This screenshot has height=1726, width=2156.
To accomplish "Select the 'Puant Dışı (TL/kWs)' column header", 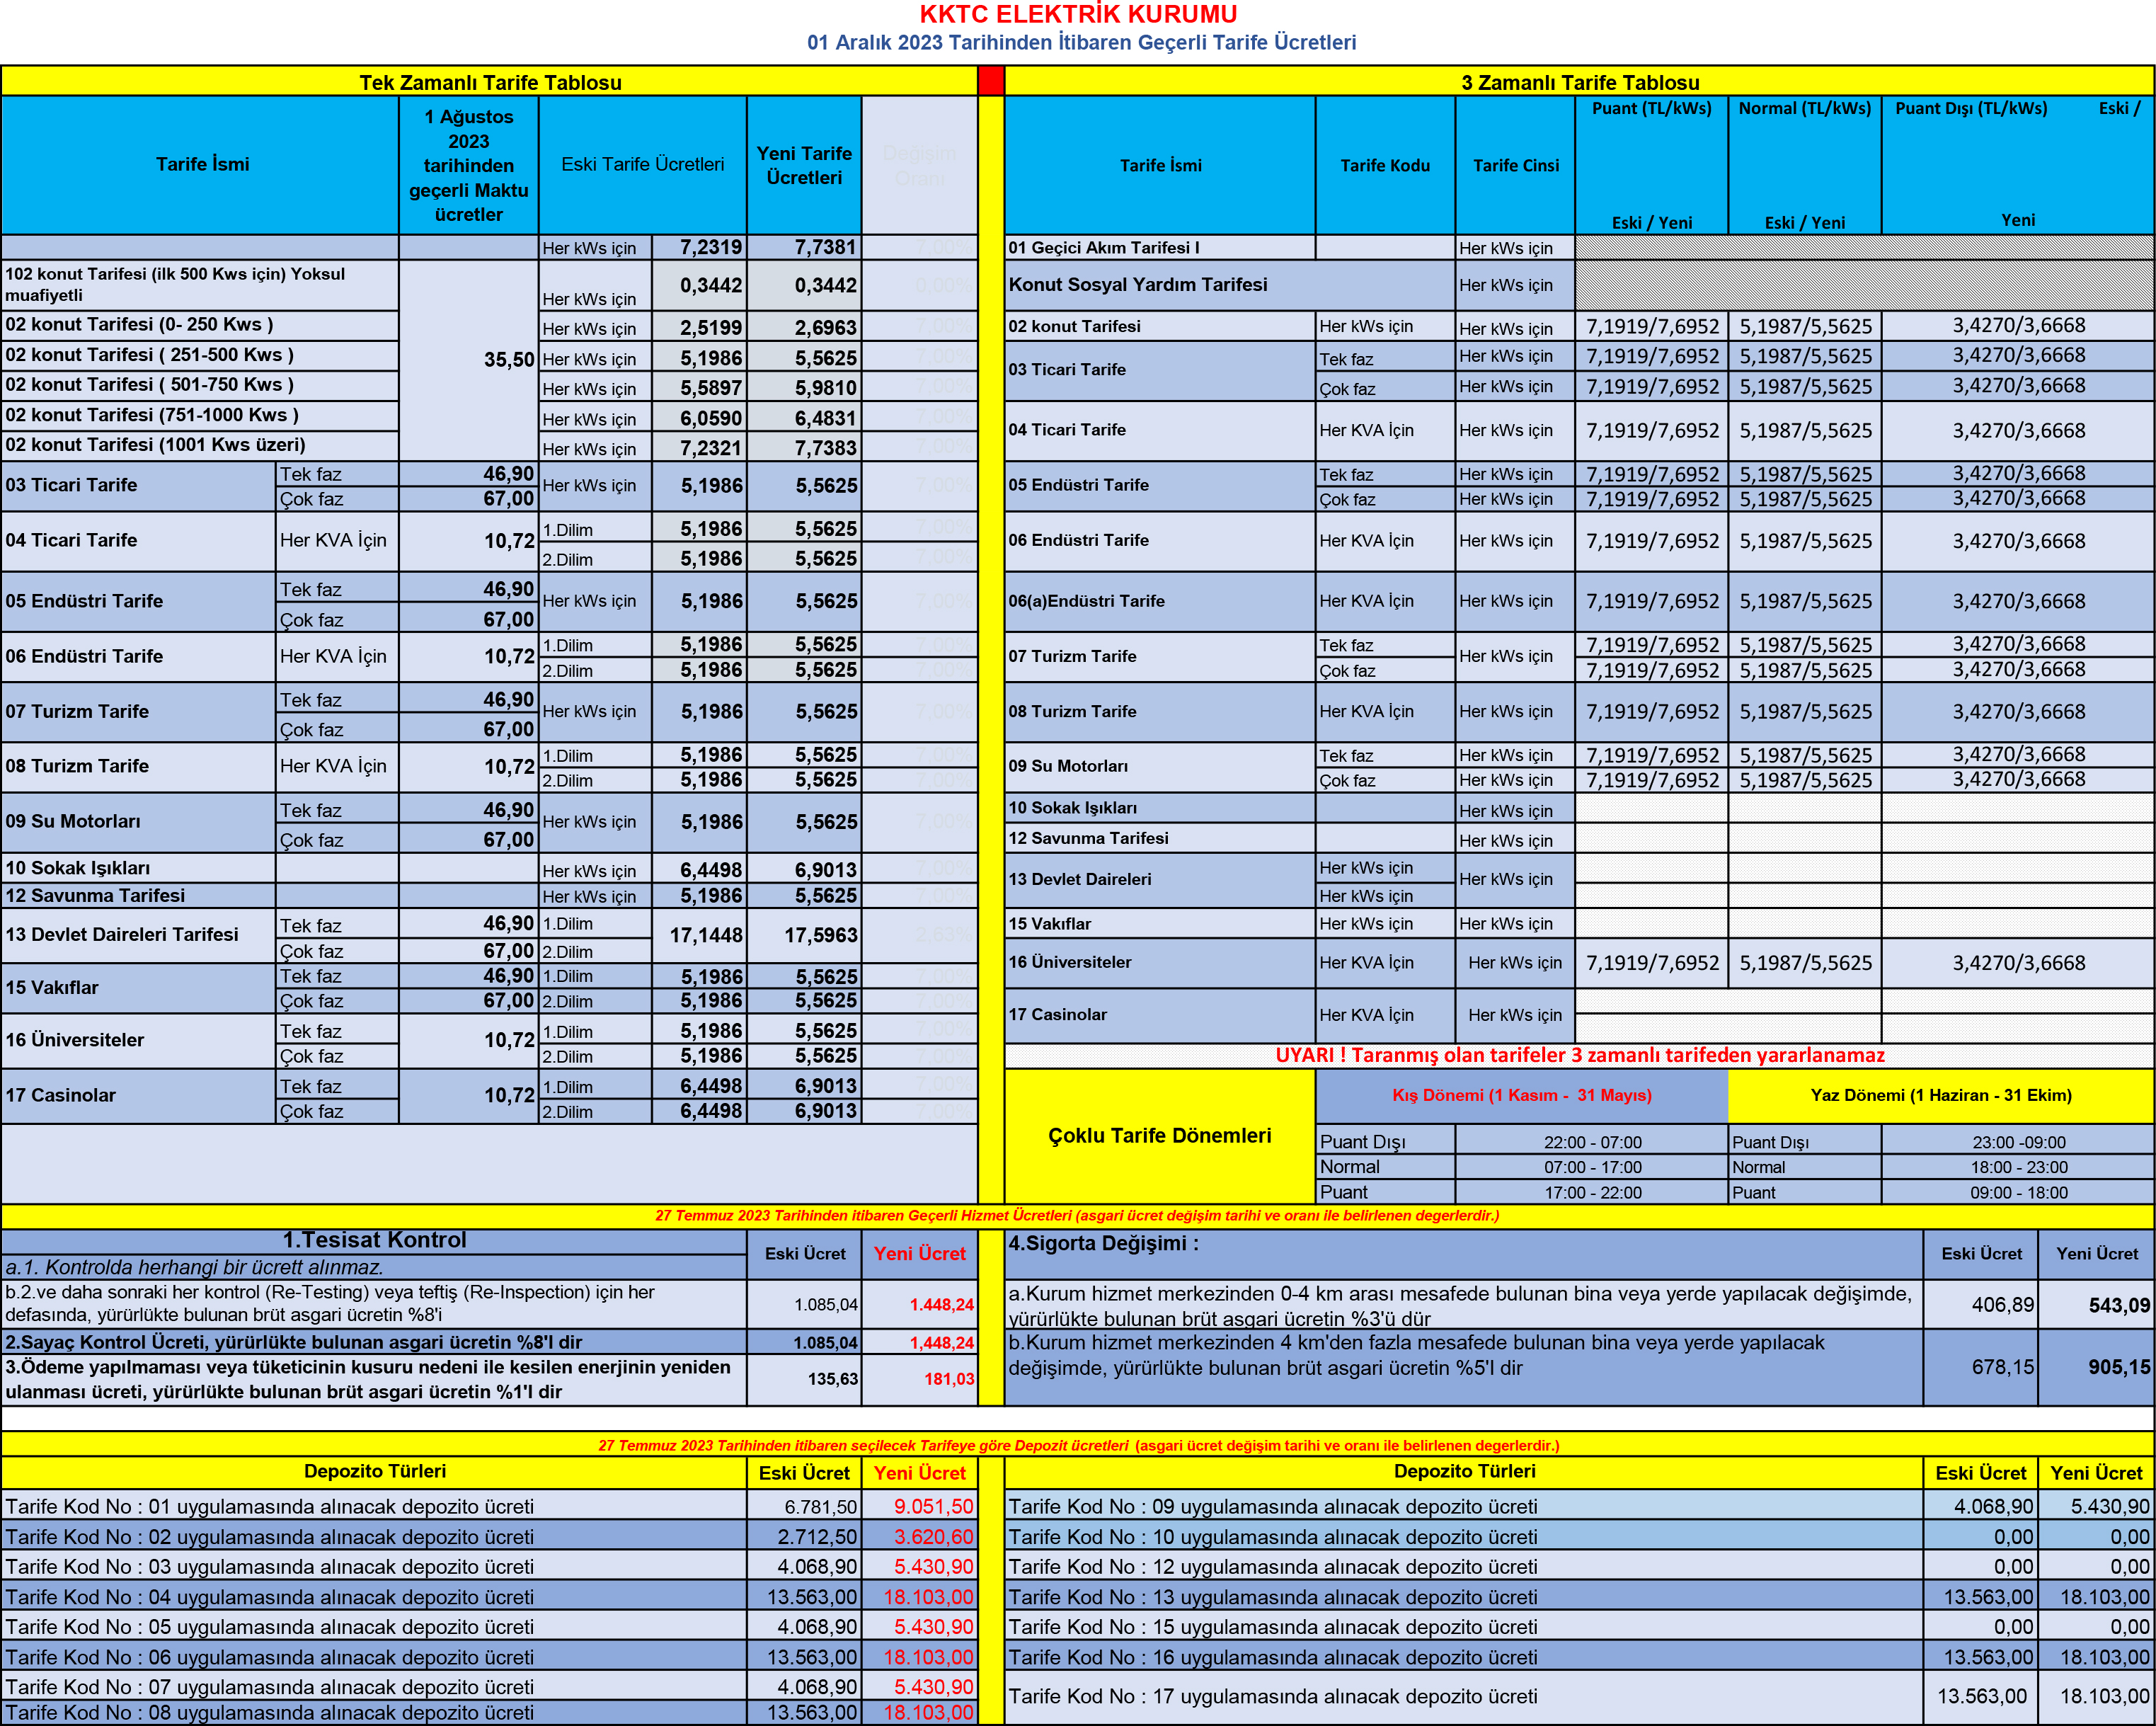I will [x=1971, y=108].
